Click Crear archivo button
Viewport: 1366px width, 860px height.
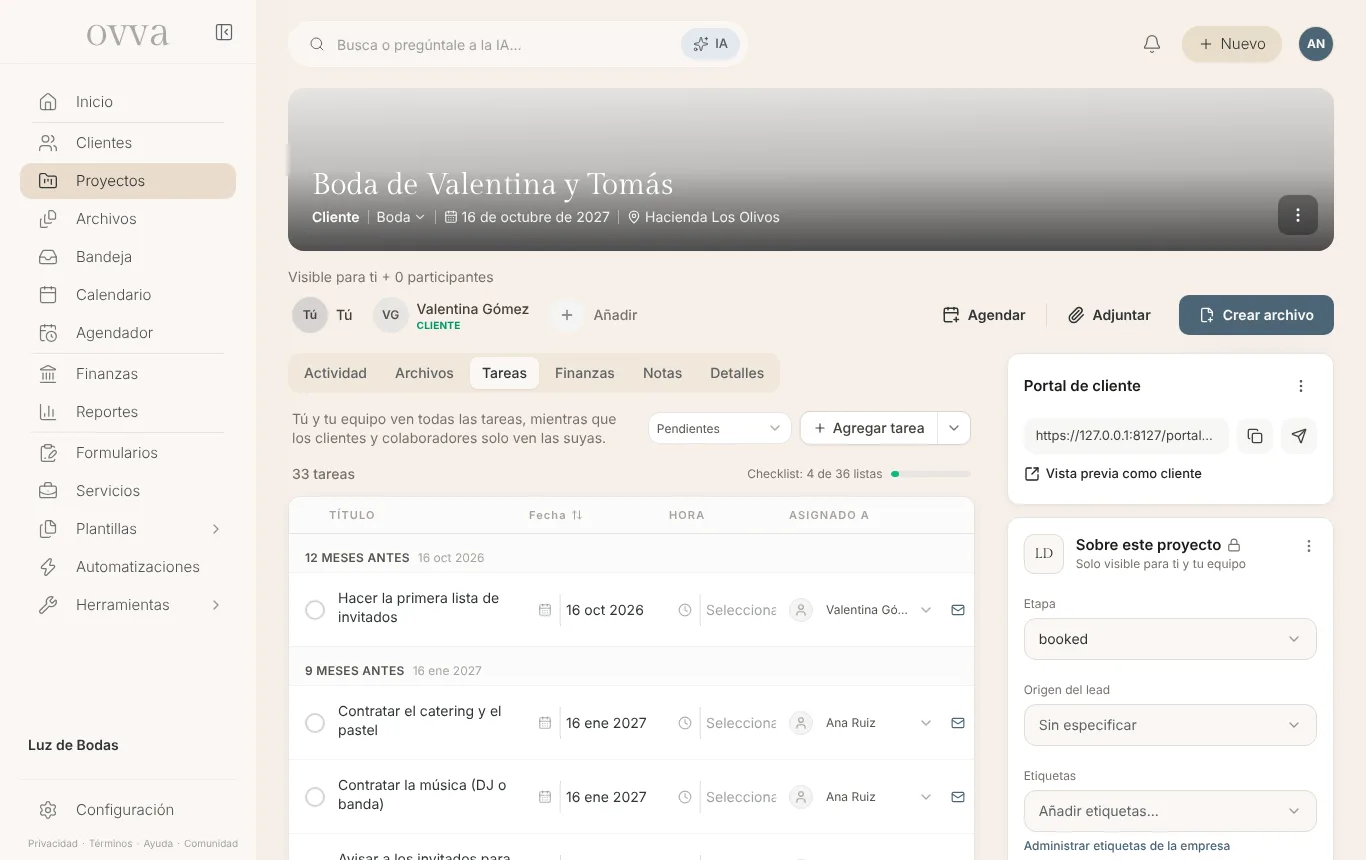coord(1256,315)
